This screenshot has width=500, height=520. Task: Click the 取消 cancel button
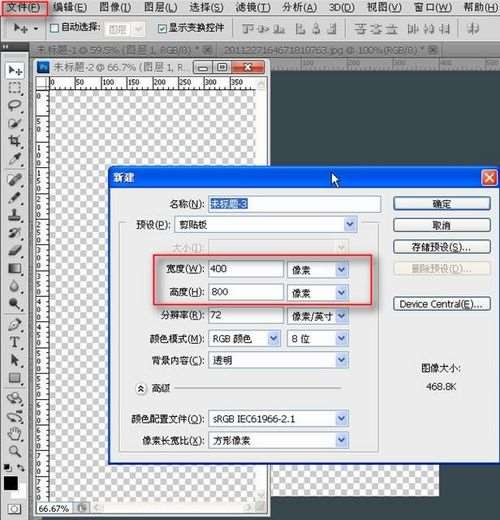point(442,225)
